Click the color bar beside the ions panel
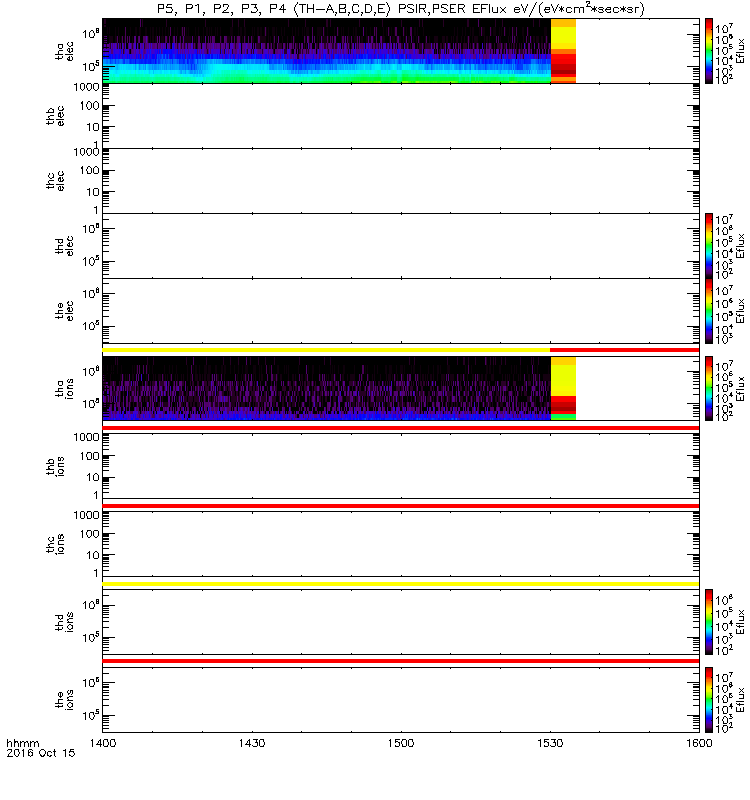Image resolution: width=750 pixels, height=800 pixels. 709,699
